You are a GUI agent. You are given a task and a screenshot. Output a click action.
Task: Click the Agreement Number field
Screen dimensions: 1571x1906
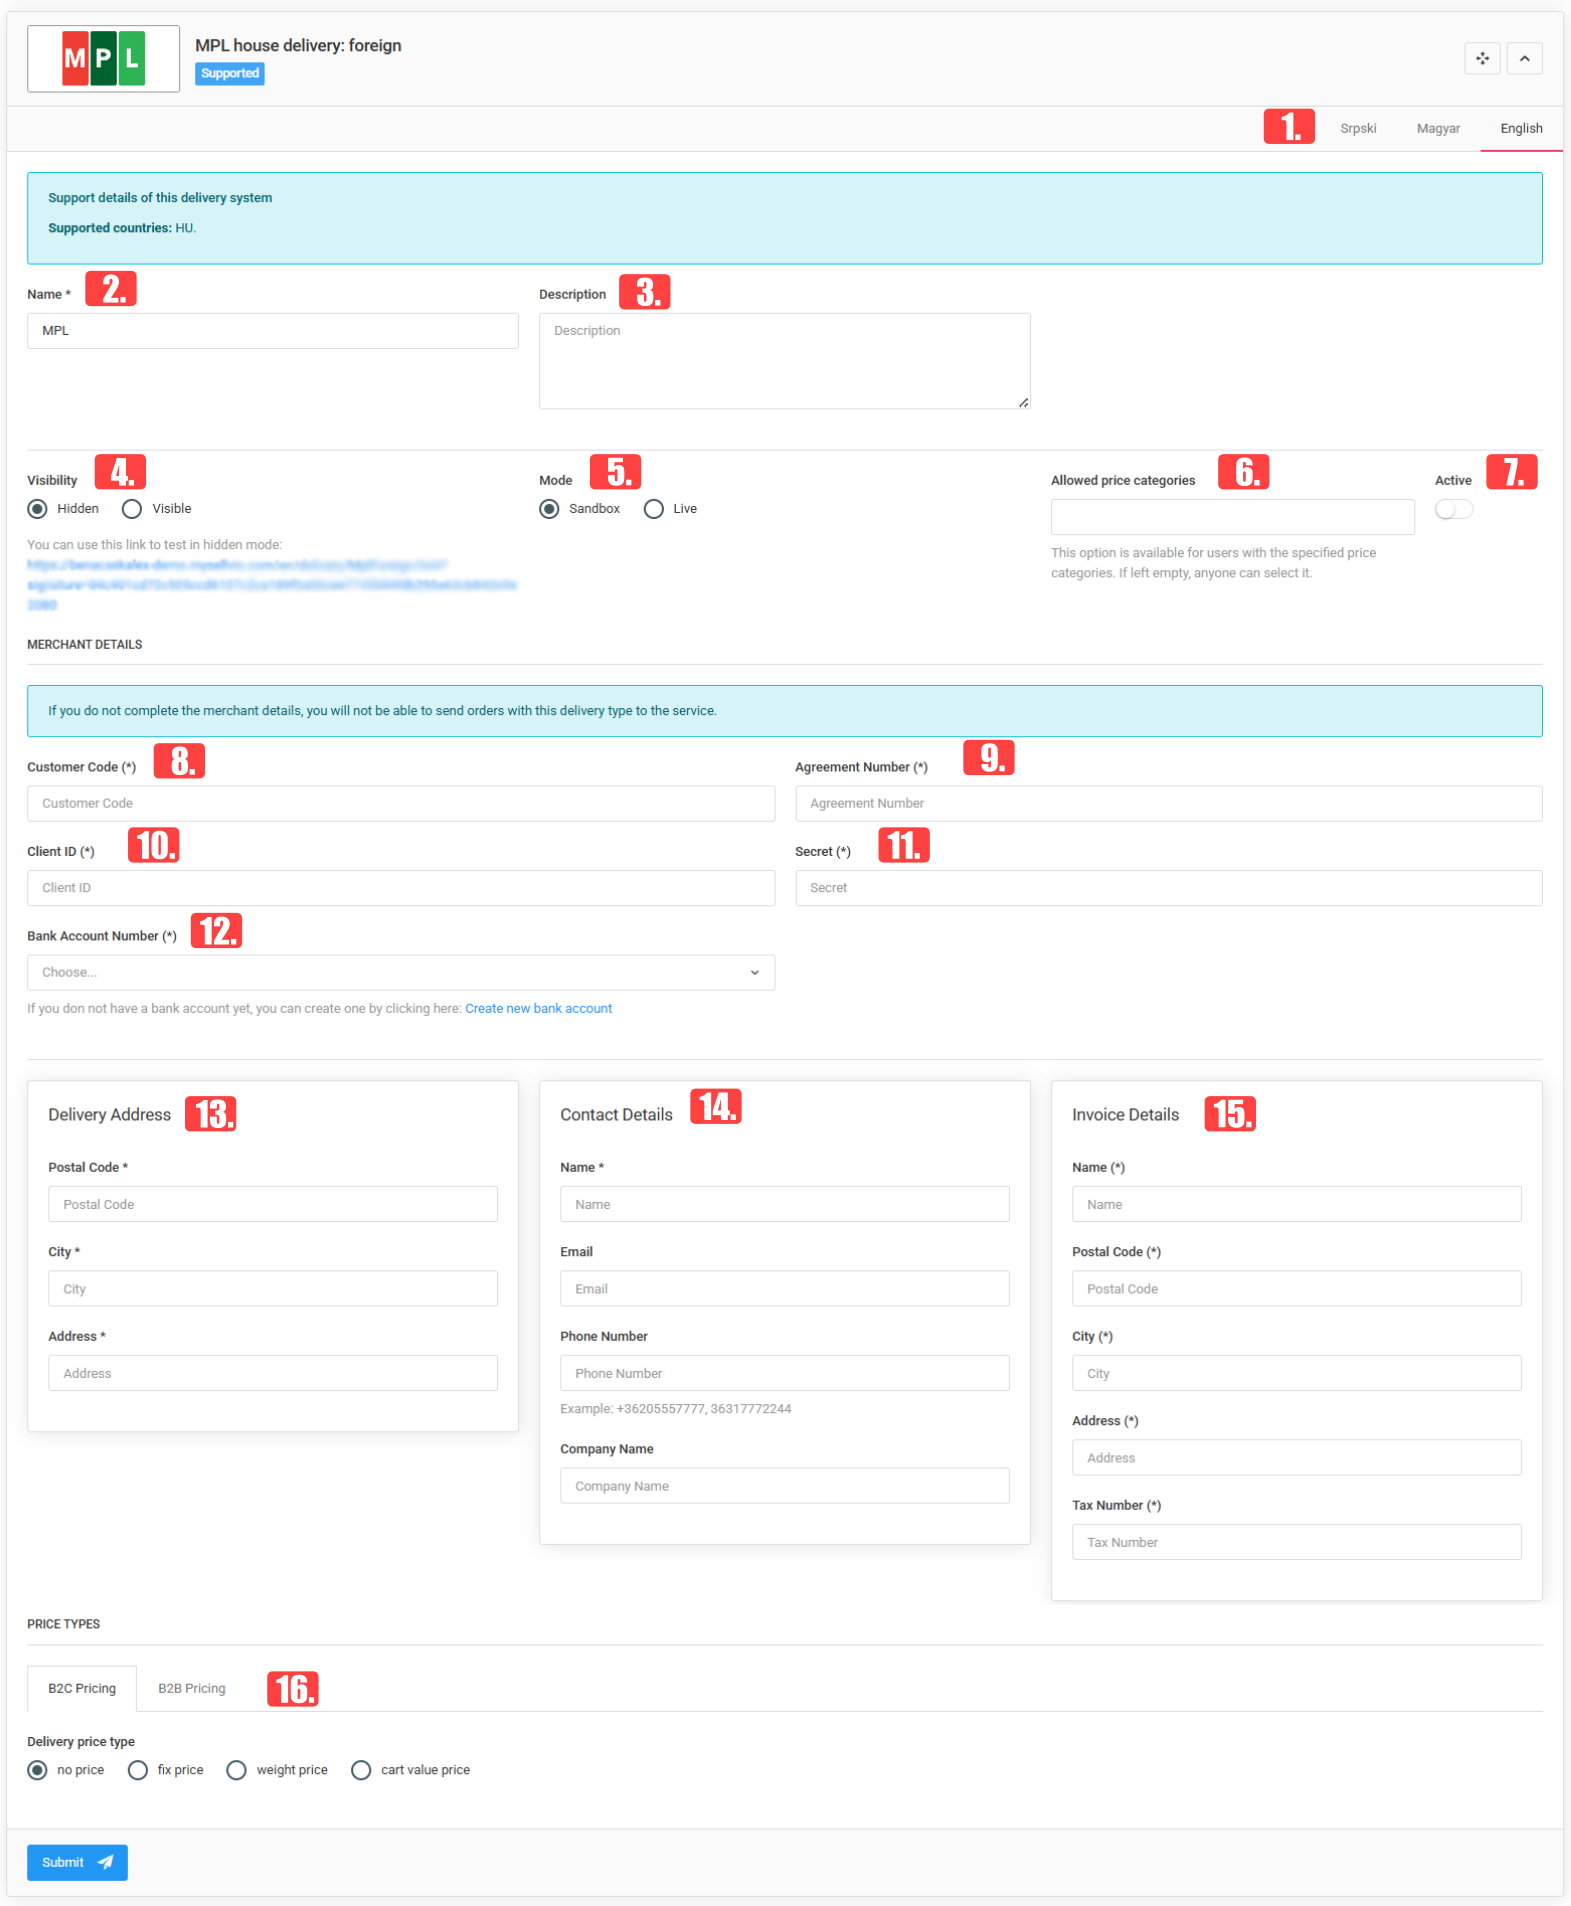(1169, 804)
